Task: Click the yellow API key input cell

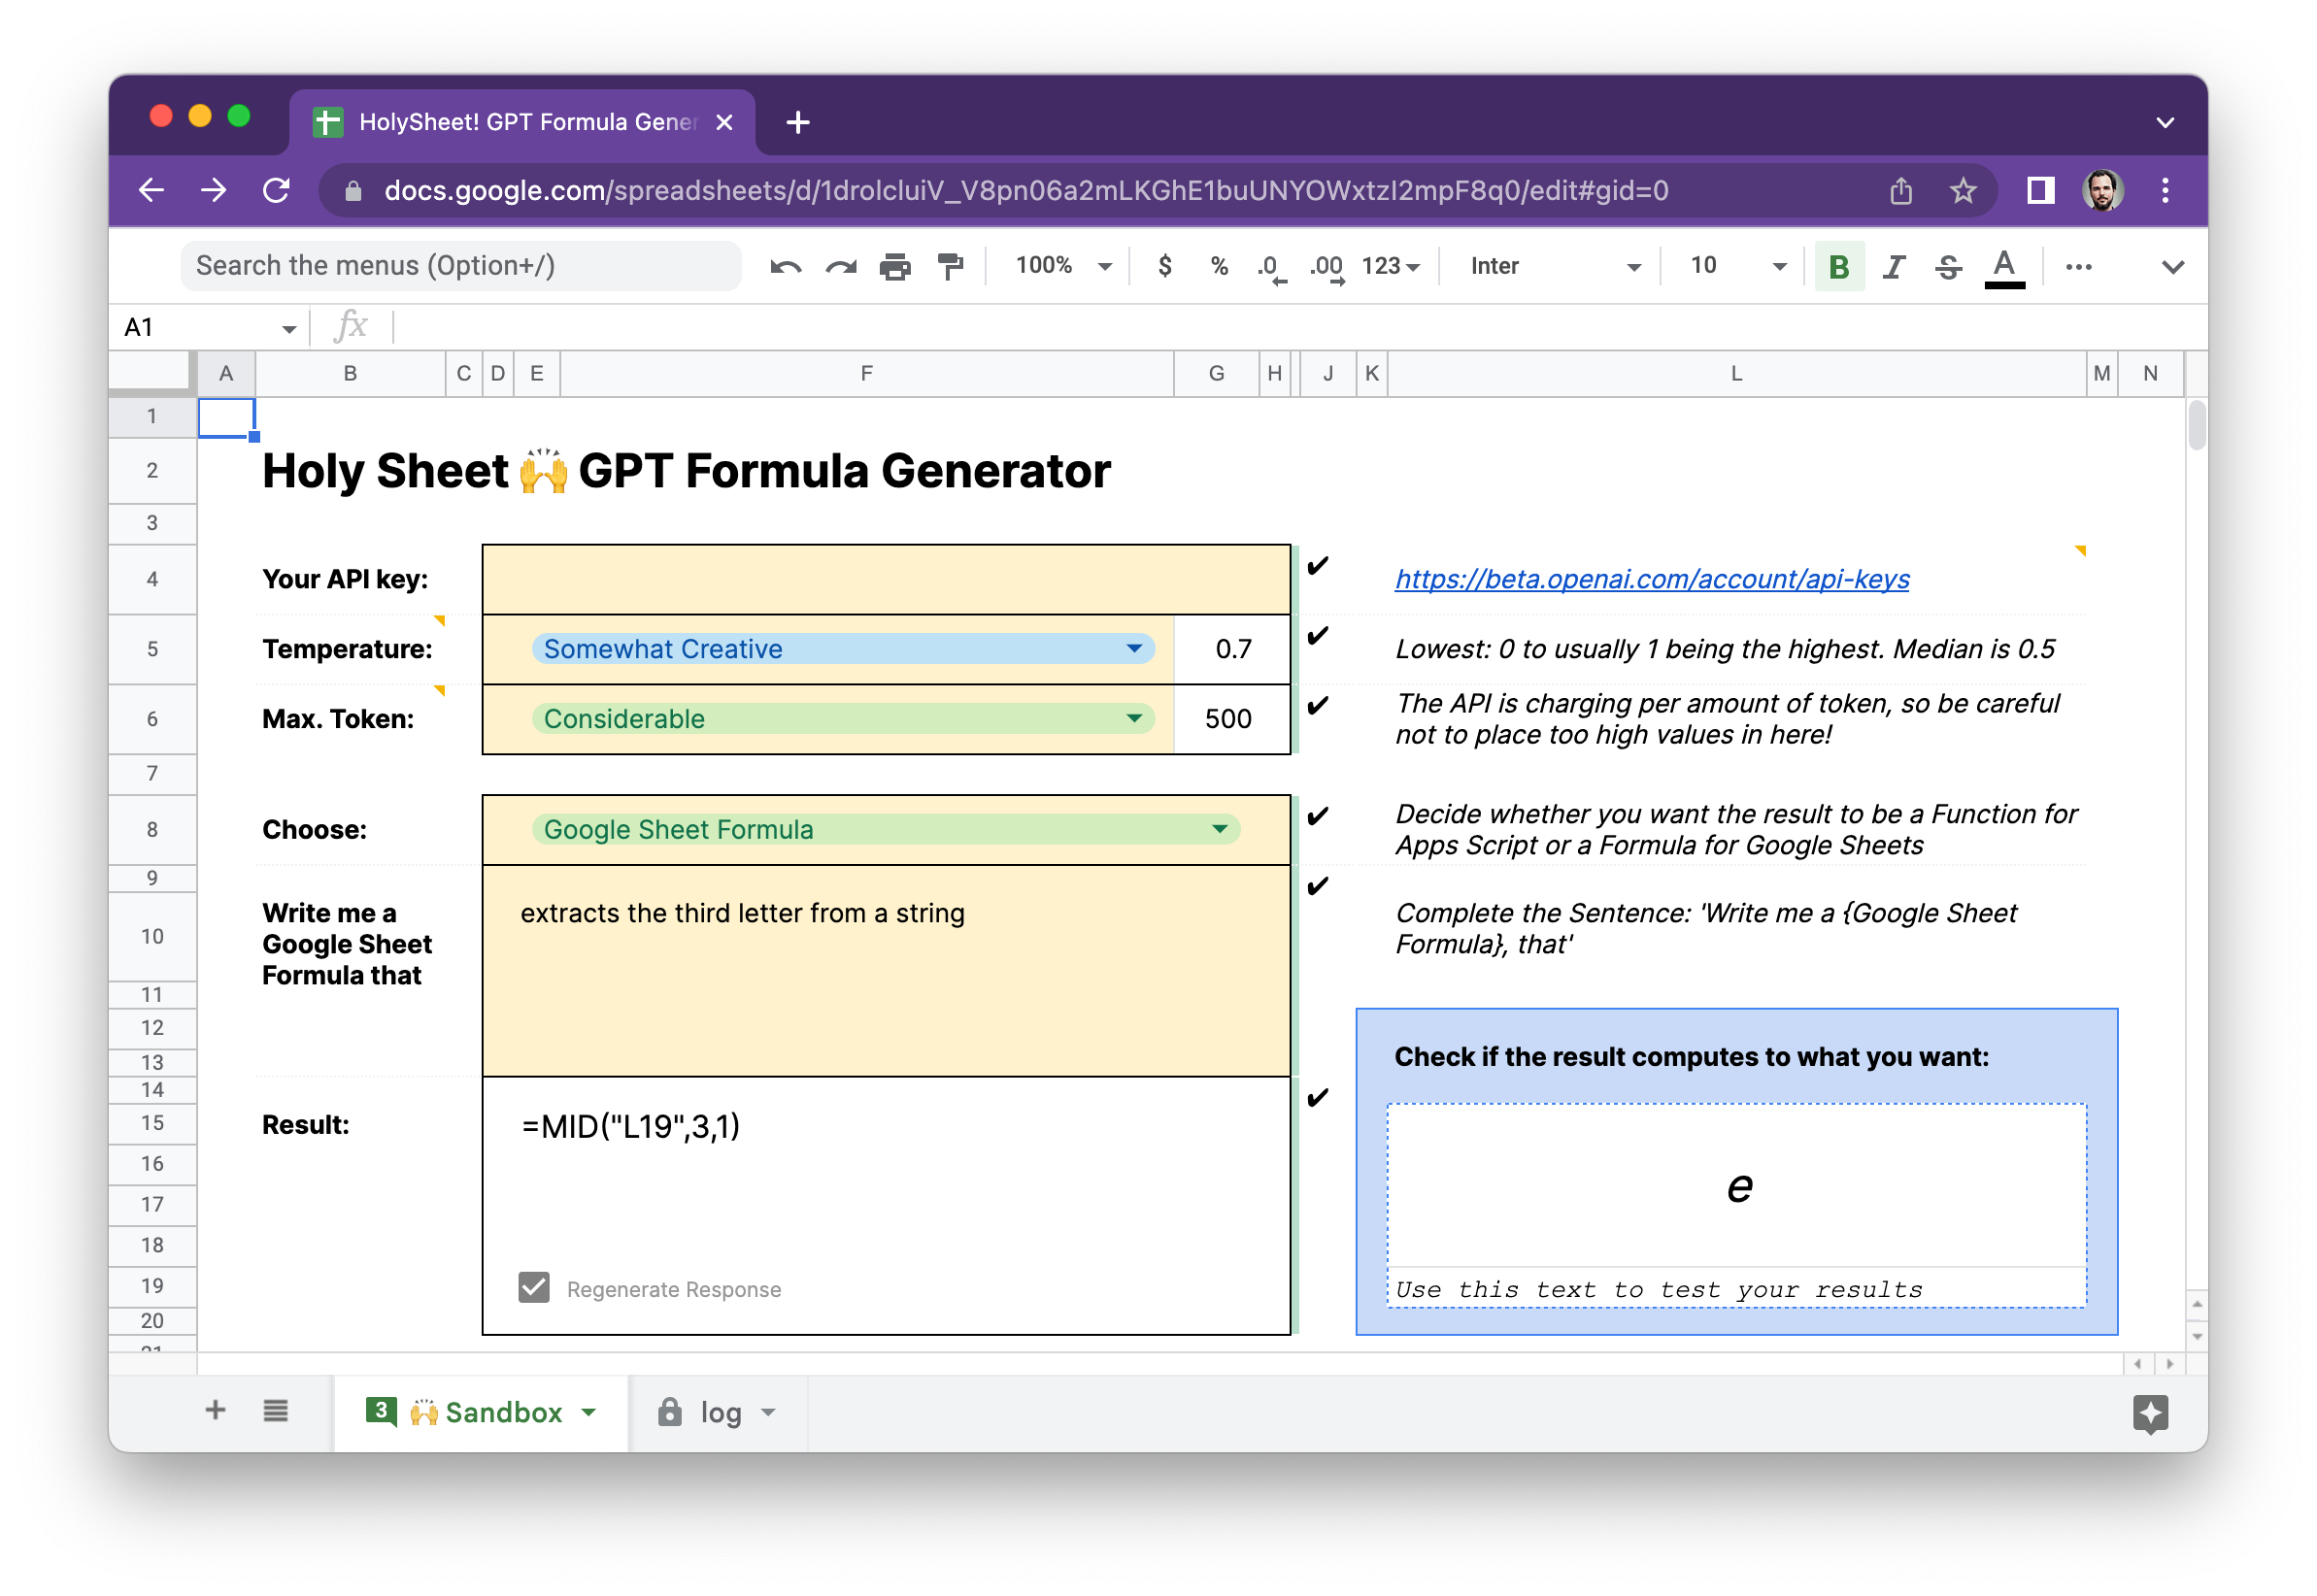Action: click(886, 580)
